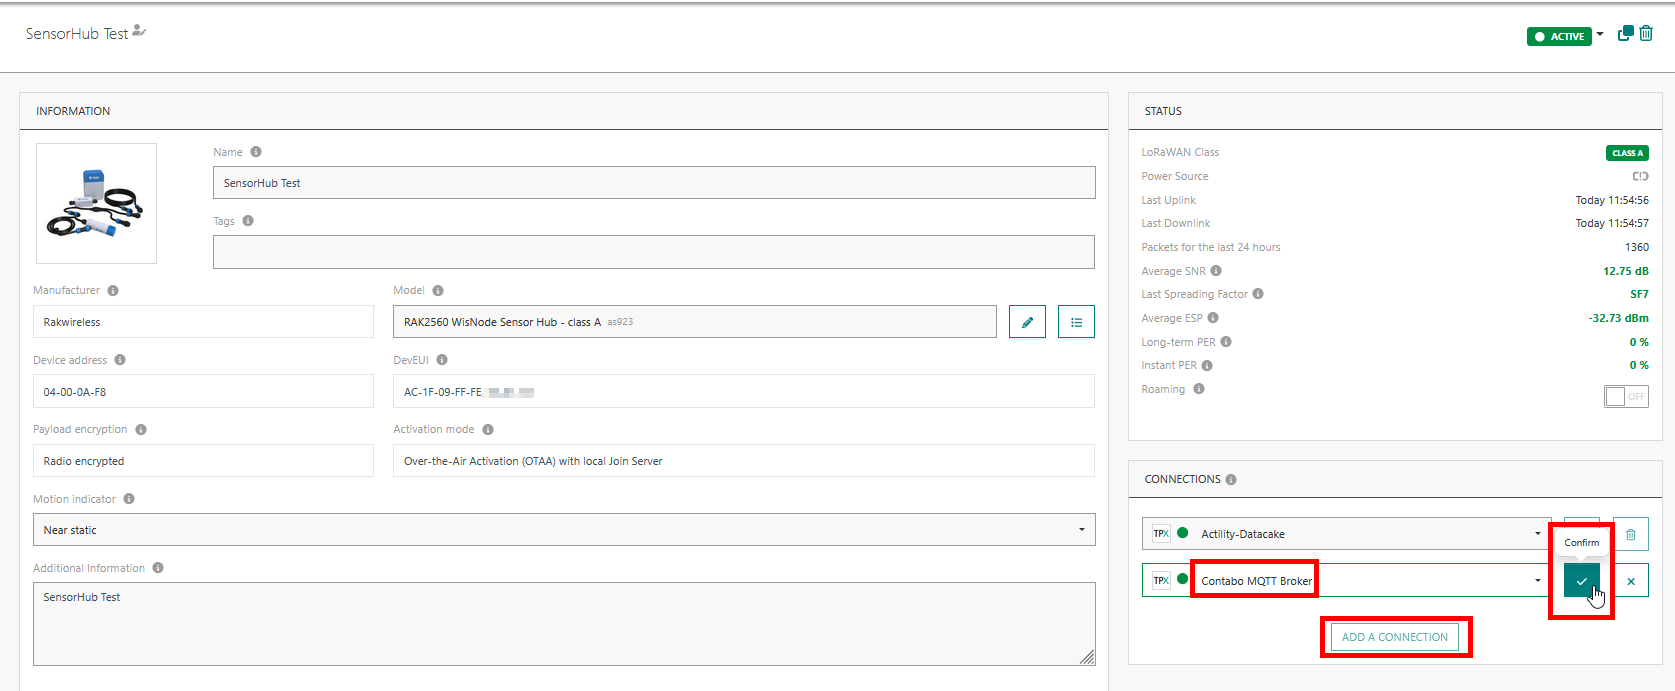Open the model list icon button
The width and height of the screenshot is (1675, 691).
1076,322
